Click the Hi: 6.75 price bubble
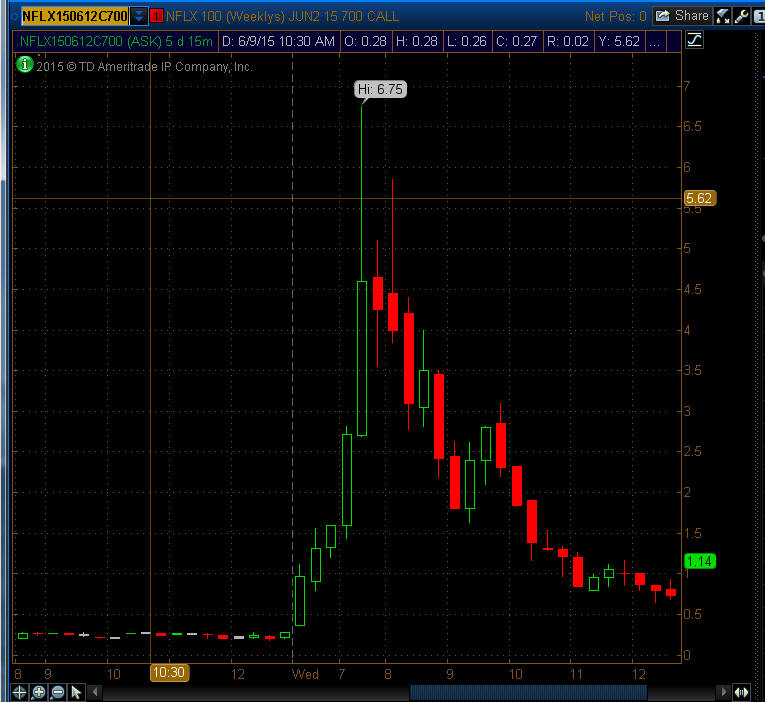The width and height of the screenshot is (765, 702). pos(381,90)
